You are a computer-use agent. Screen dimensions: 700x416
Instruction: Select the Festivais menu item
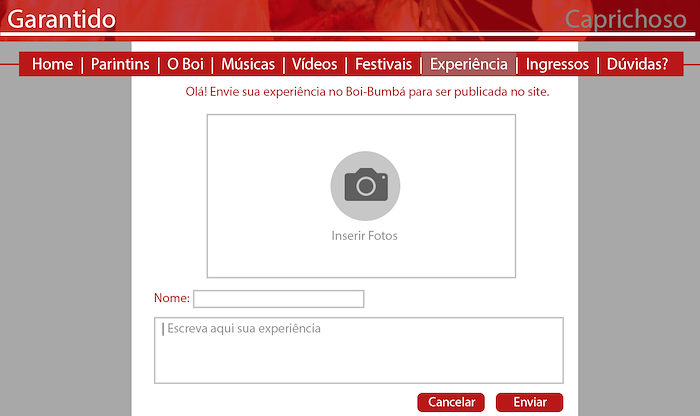[x=383, y=64]
